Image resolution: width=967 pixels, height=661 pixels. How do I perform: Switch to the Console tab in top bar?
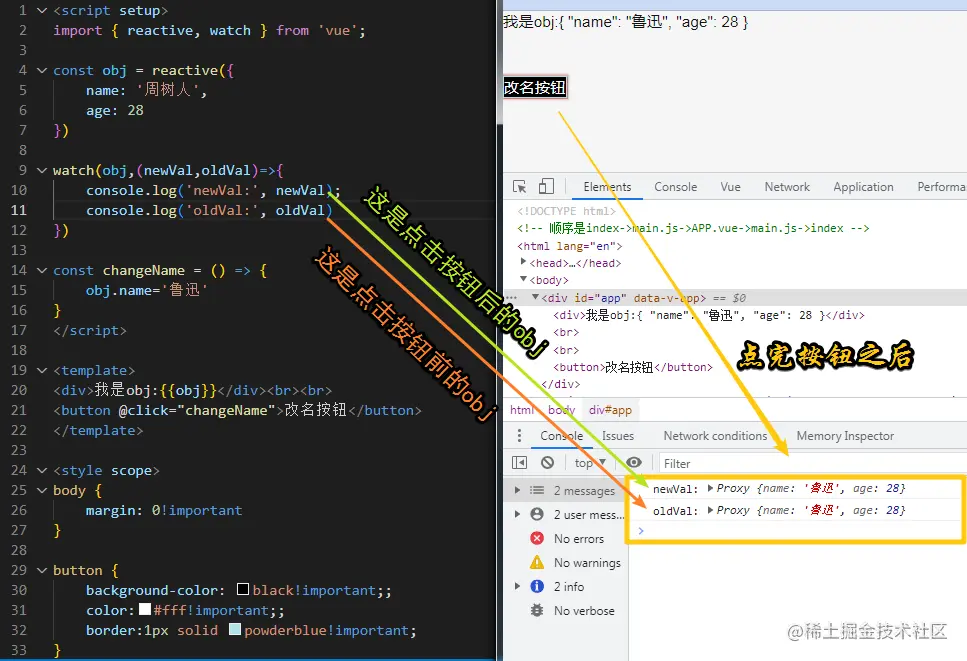(675, 187)
